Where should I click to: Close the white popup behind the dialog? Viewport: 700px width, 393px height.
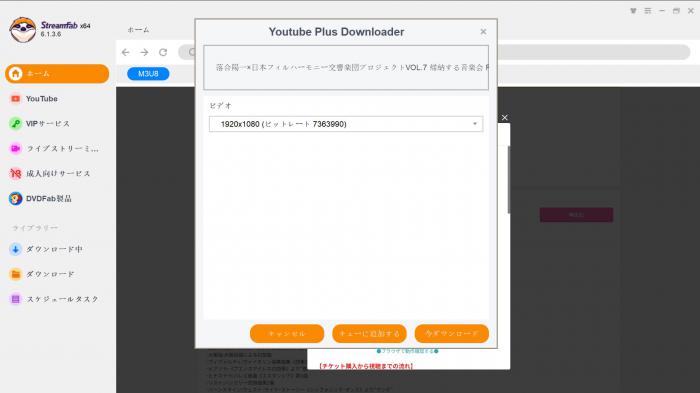504,117
